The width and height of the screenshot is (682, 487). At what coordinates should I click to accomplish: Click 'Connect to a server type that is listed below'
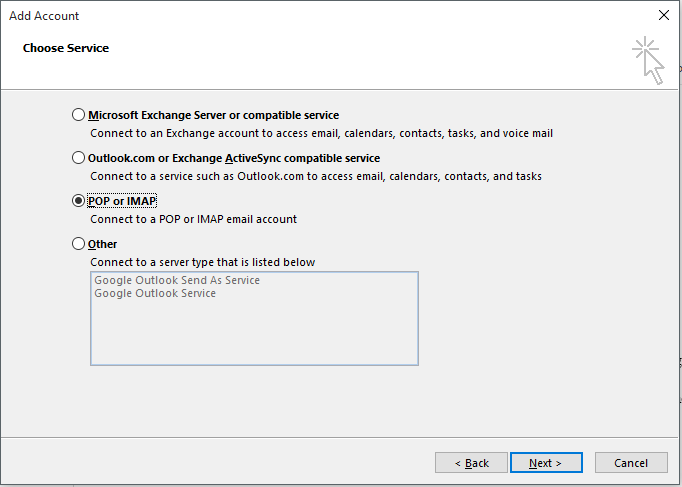click(203, 262)
